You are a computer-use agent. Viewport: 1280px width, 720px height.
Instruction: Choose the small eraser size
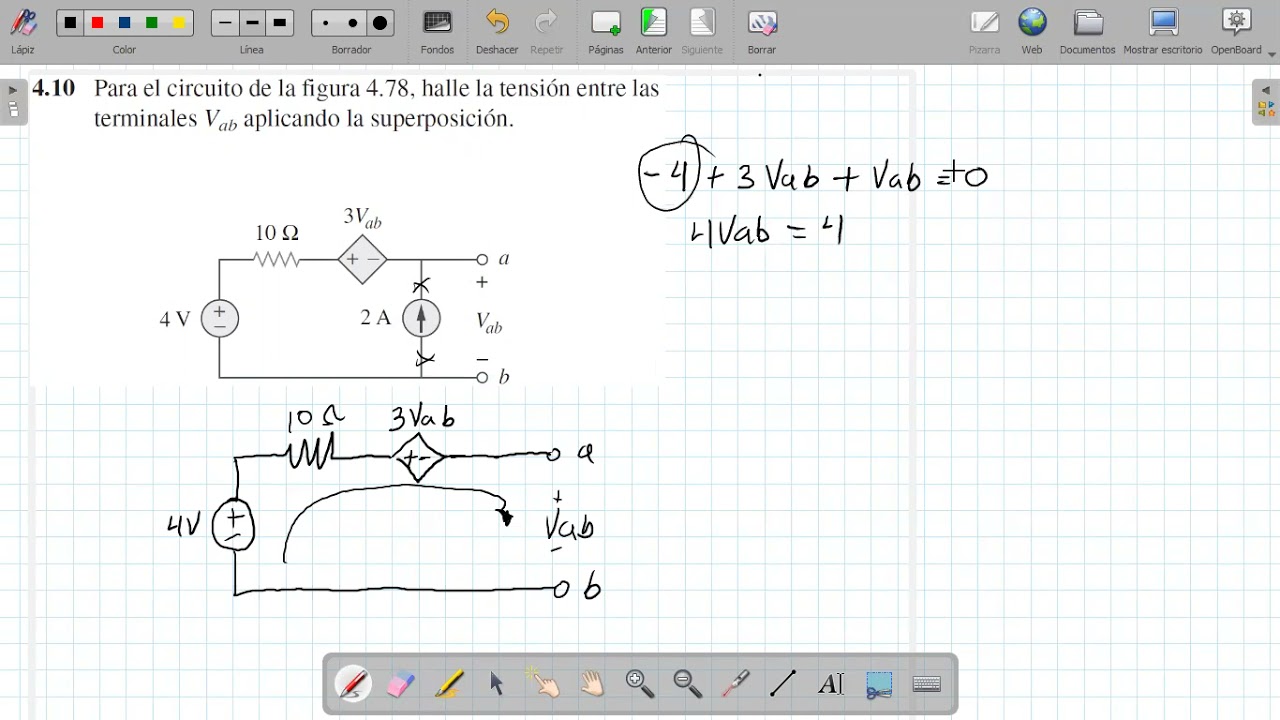[325, 23]
